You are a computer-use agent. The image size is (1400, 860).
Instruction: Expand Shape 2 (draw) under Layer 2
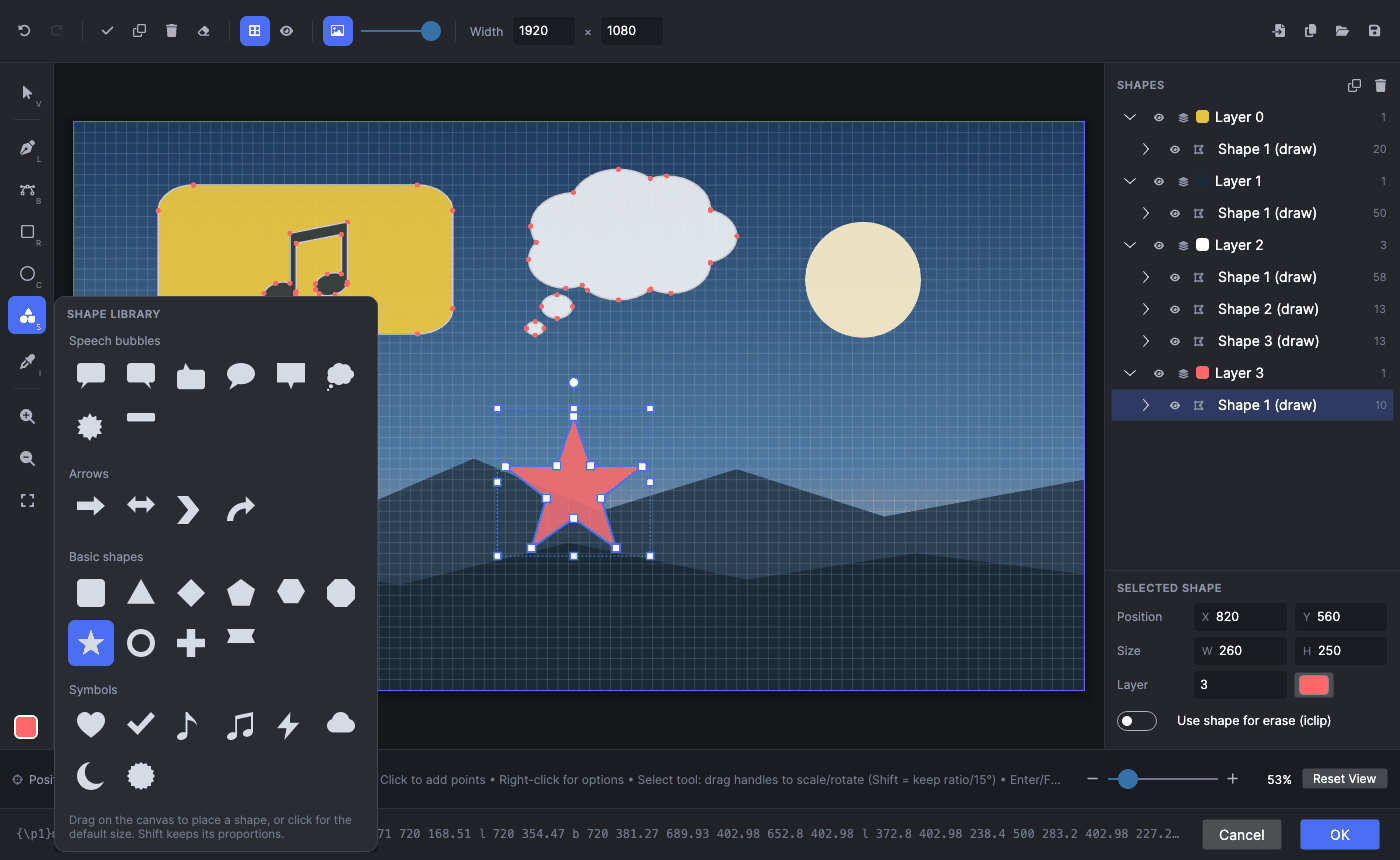pos(1146,309)
